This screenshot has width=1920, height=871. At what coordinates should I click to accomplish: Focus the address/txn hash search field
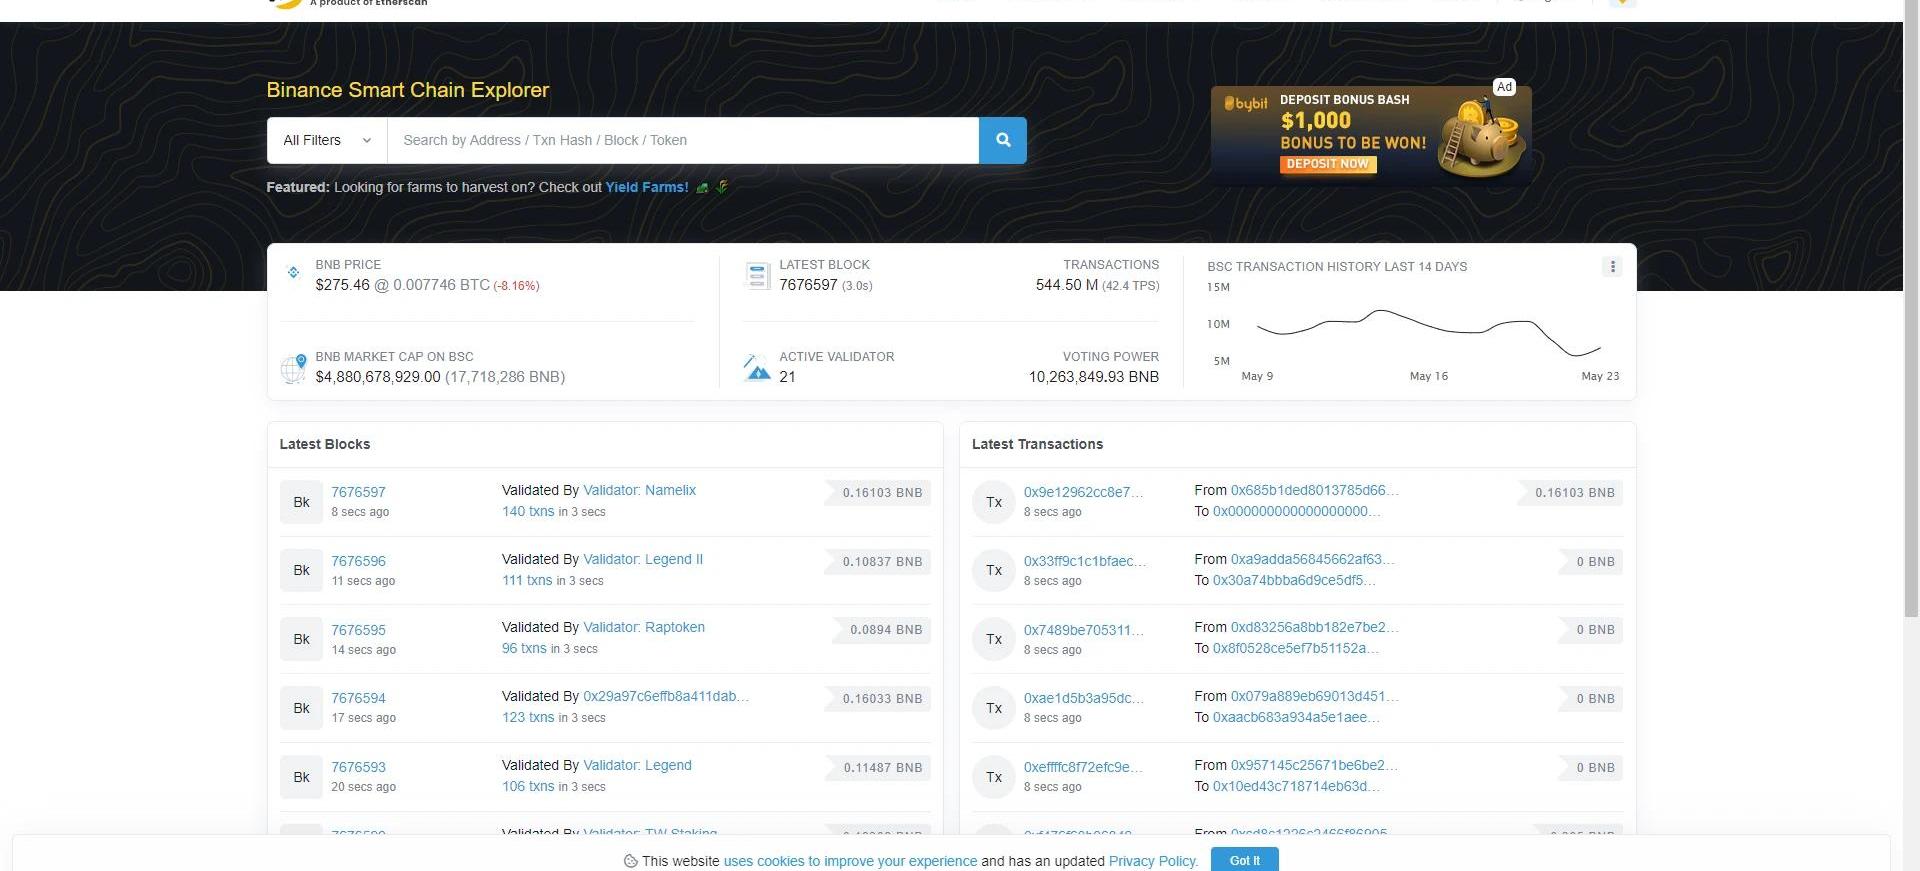682,140
